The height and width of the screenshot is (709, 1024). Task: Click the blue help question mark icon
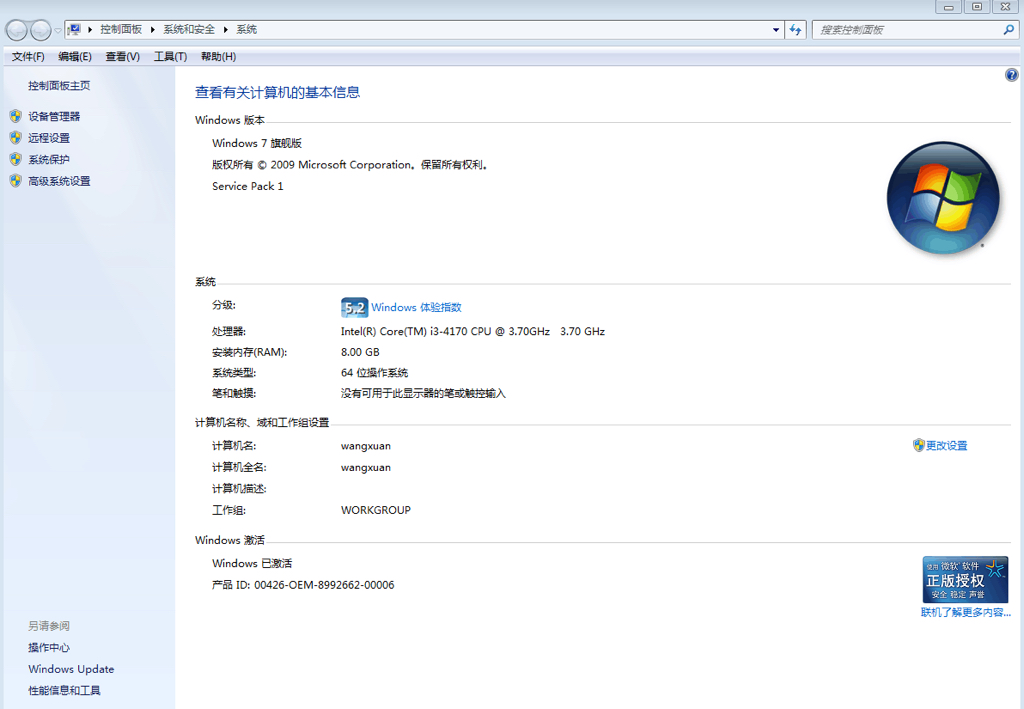point(1012,75)
